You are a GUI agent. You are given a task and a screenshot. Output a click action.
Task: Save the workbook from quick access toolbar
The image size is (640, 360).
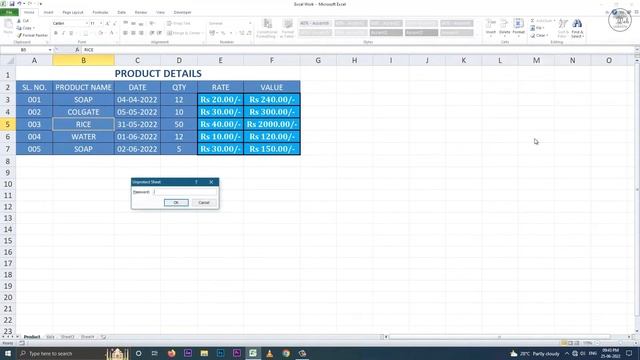coord(12,4)
